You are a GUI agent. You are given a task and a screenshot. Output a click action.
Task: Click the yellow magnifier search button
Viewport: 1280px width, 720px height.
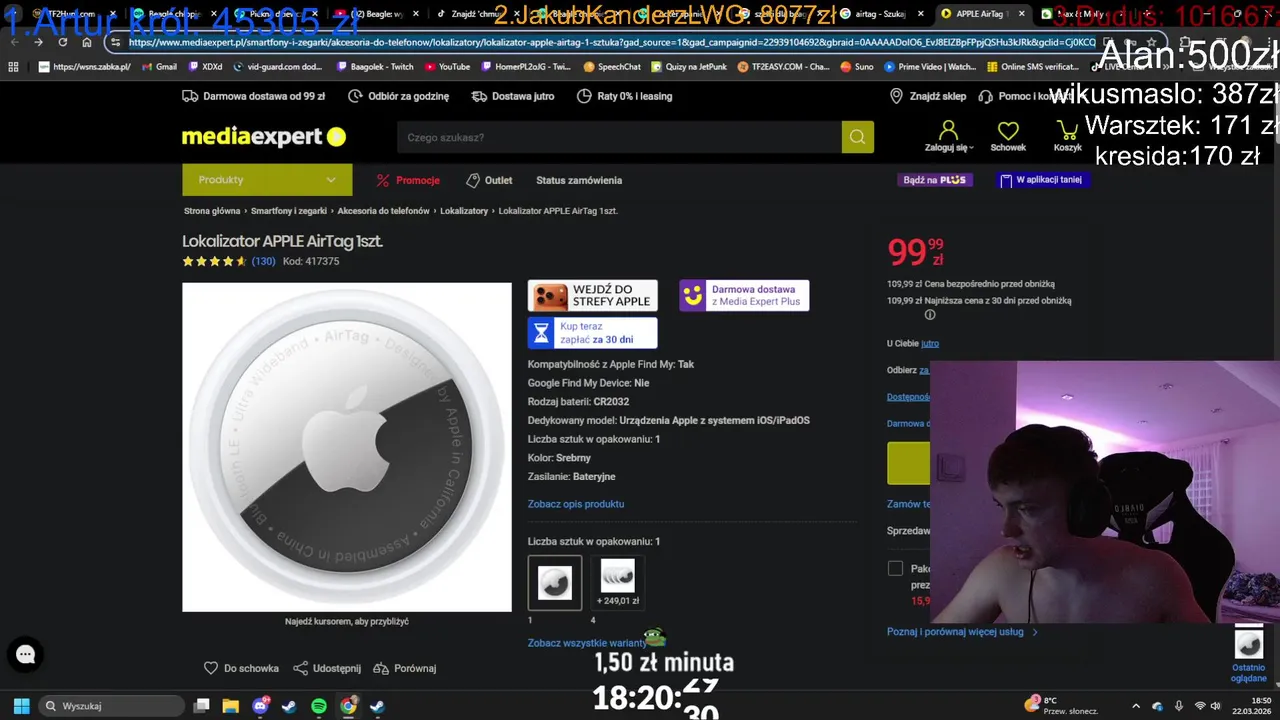click(857, 137)
